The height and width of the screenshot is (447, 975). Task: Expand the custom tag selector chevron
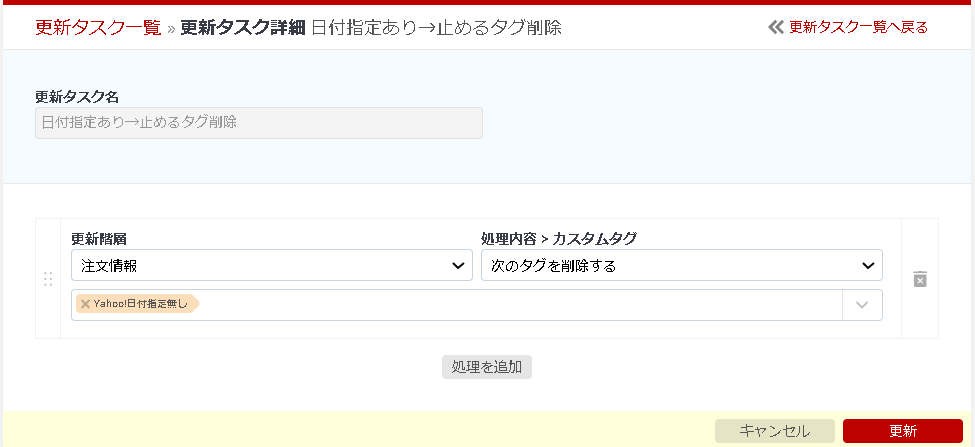coord(862,305)
